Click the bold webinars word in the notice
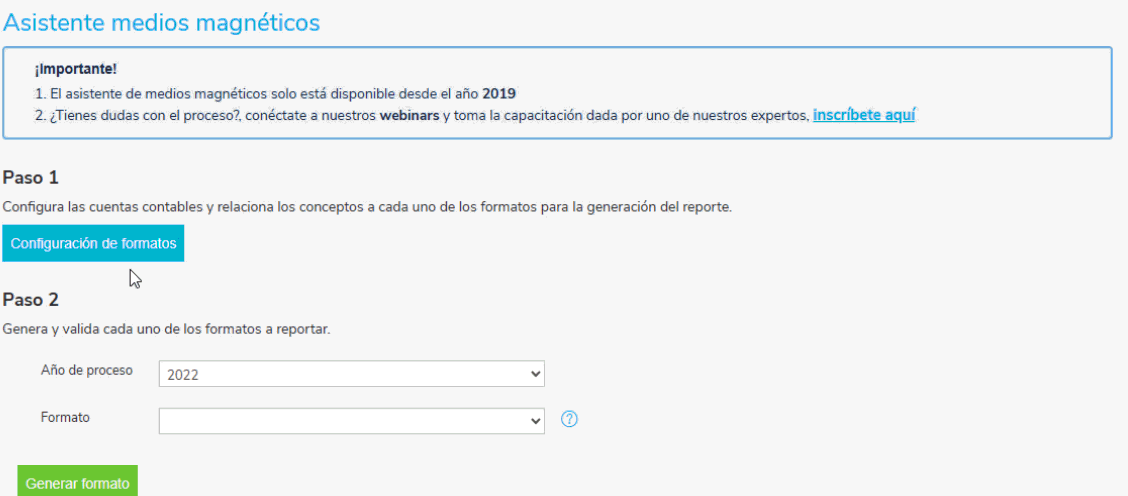Viewport: 1128px width, 496px height. click(x=409, y=116)
